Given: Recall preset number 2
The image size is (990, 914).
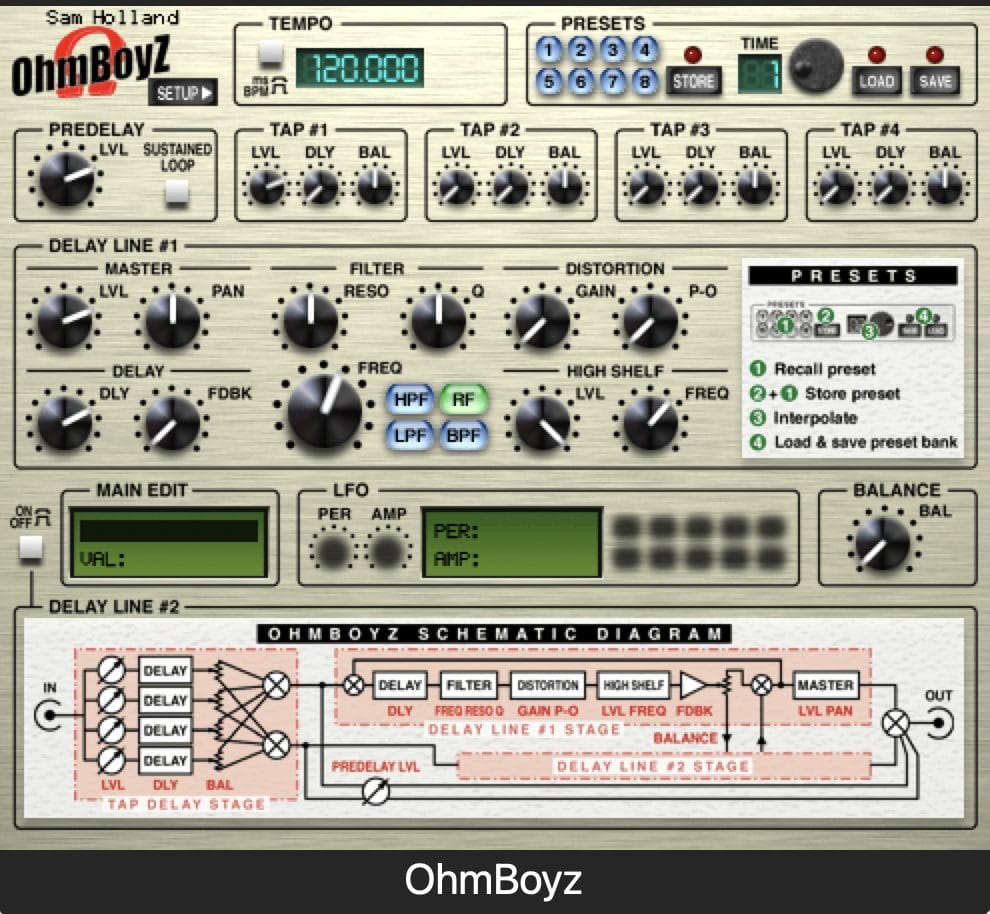Looking at the screenshot, I should click(x=581, y=50).
